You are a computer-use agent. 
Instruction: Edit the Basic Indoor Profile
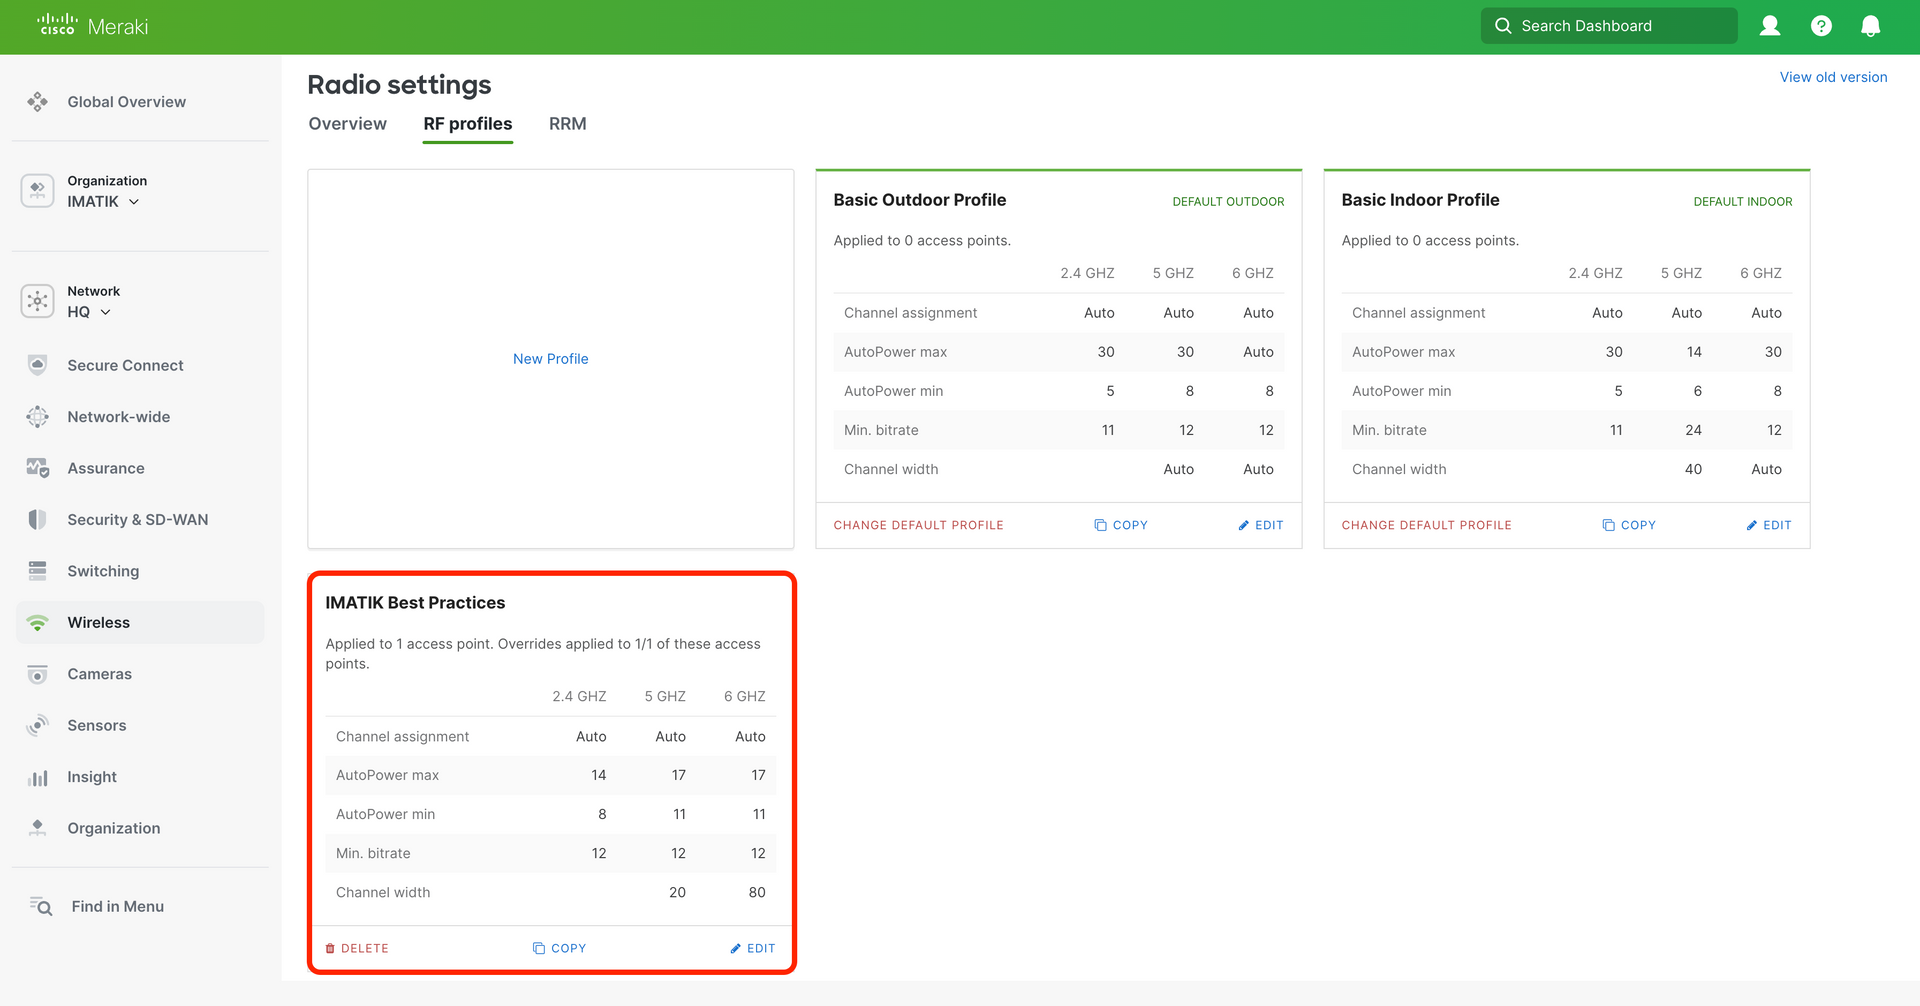pyautogui.click(x=1768, y=525)
